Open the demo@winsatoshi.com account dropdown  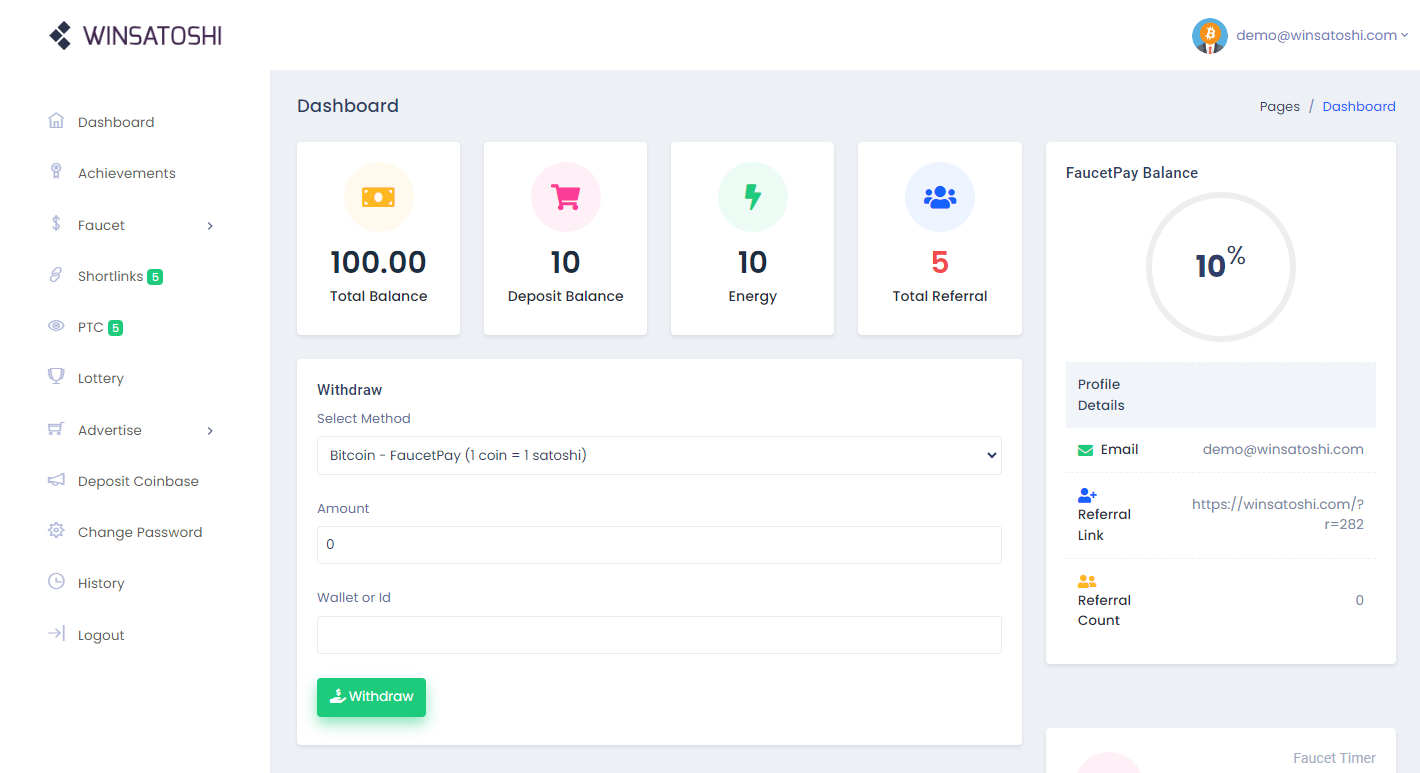point(1321,35)
